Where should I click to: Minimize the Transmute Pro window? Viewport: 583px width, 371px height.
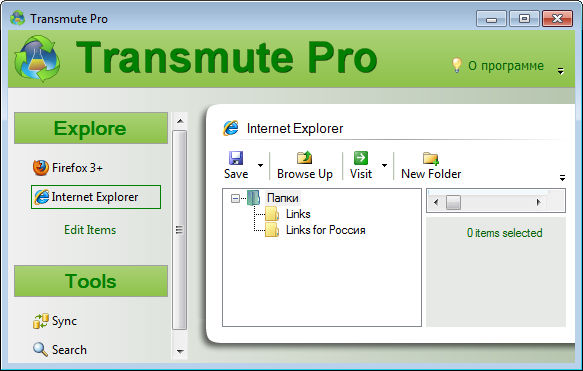click(491, 19)
